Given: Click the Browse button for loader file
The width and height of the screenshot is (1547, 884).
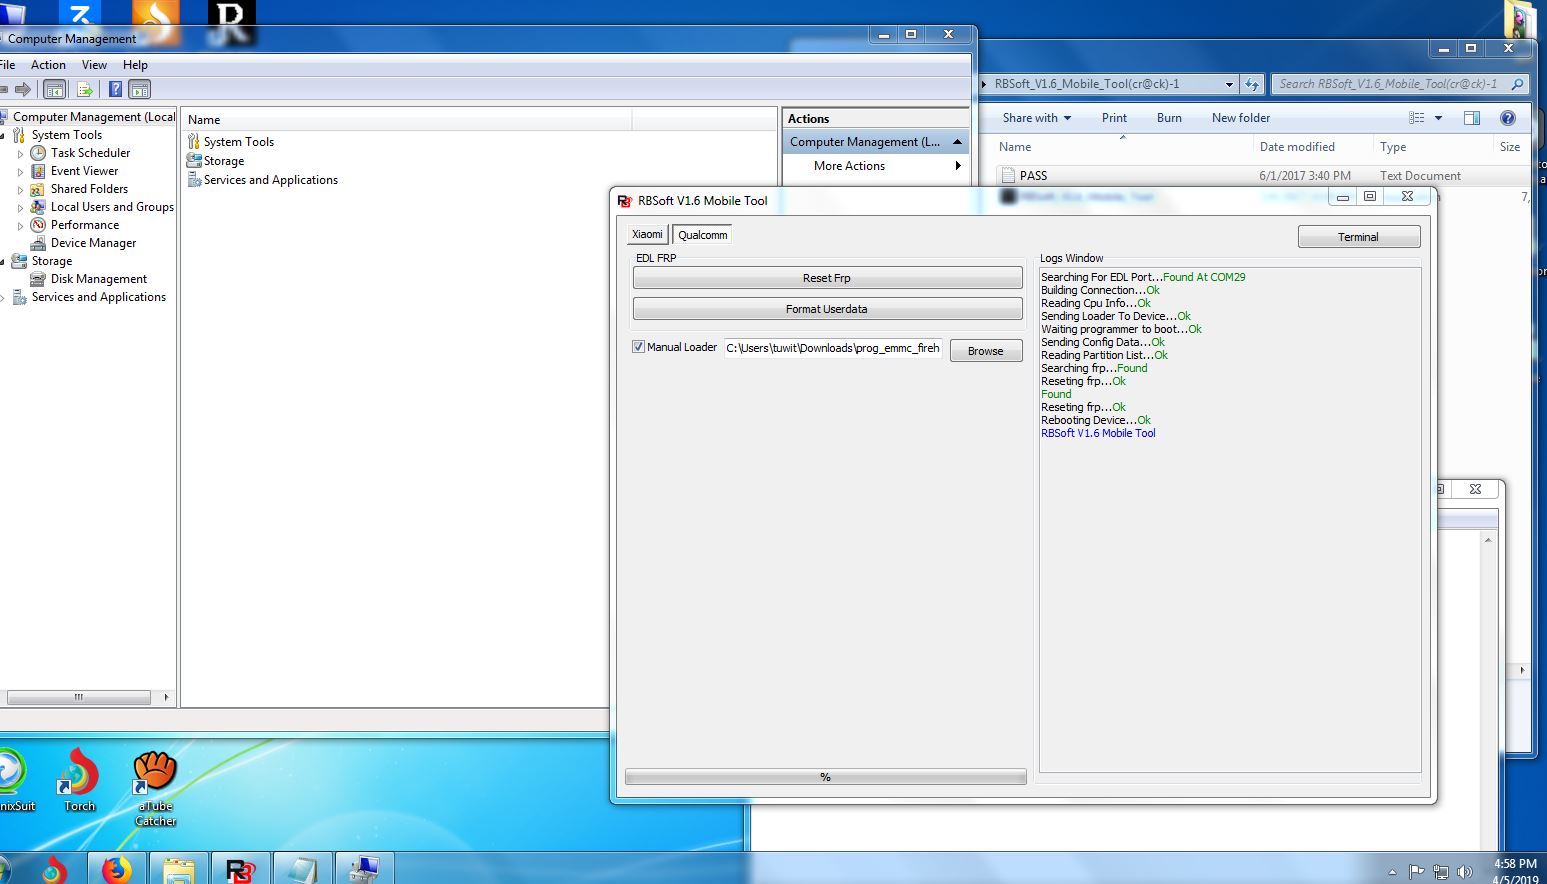Looking at the screenshot, I should point(985,351).
